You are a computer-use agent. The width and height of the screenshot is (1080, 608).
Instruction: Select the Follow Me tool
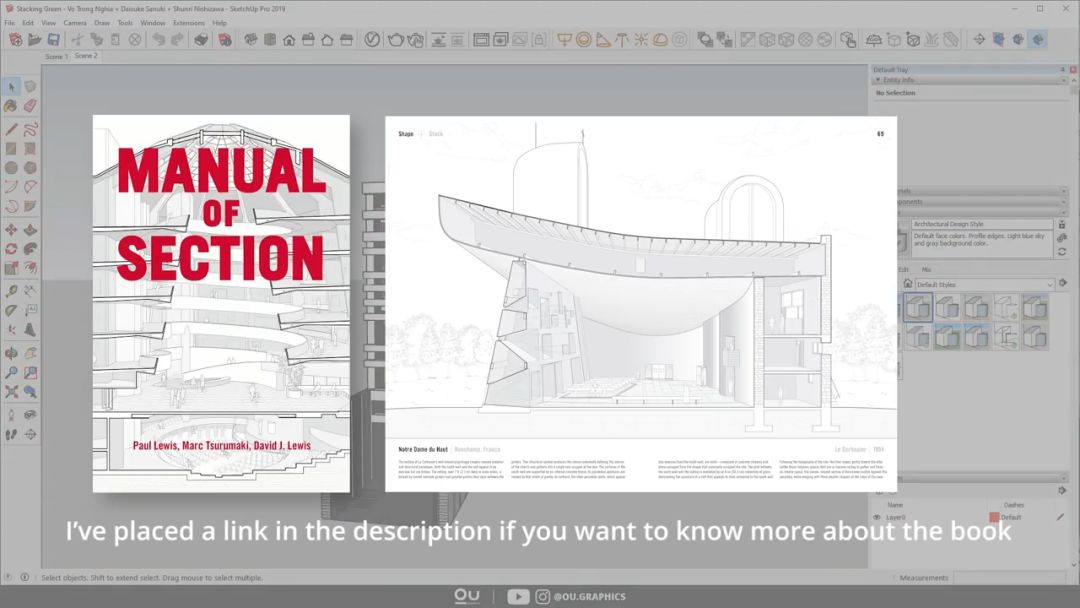click(x=30, y=249)
